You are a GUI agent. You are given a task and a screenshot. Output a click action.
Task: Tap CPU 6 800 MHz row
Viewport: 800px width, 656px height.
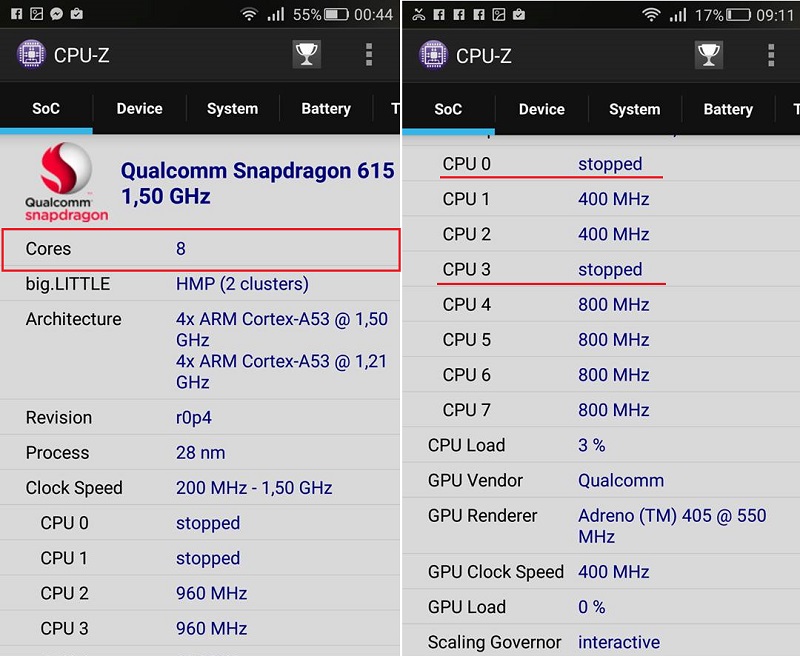(x=601, y=375)
